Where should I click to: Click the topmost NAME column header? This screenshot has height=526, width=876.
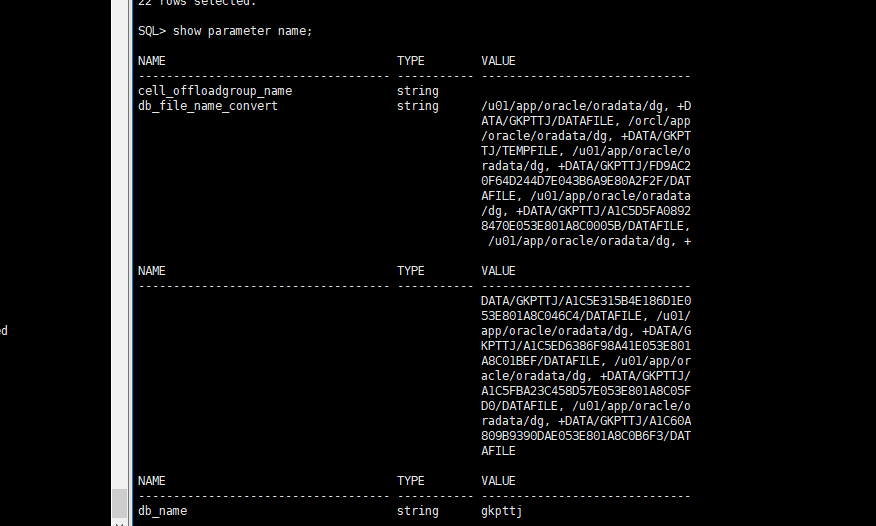point(152,61)
